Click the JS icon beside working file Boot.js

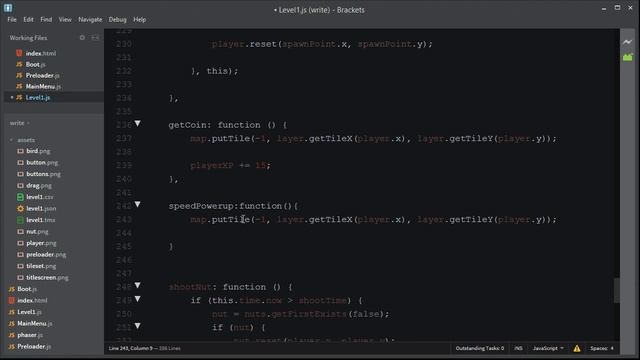point(19,64)
